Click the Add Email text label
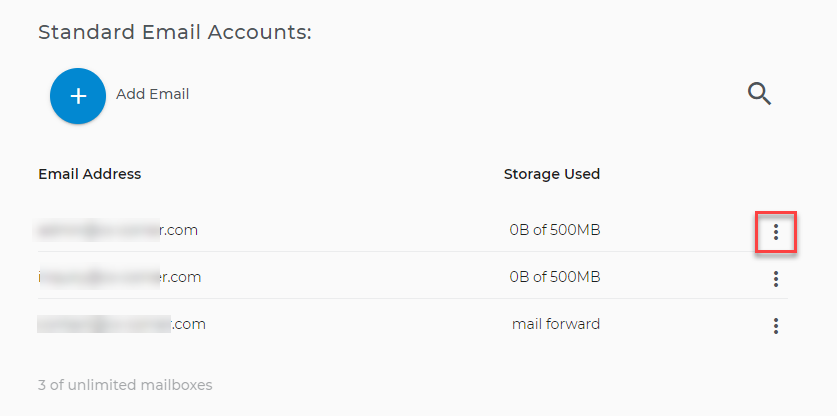Image resolution: width=837 pixels, height=416 pixels. tap(153, 95)
